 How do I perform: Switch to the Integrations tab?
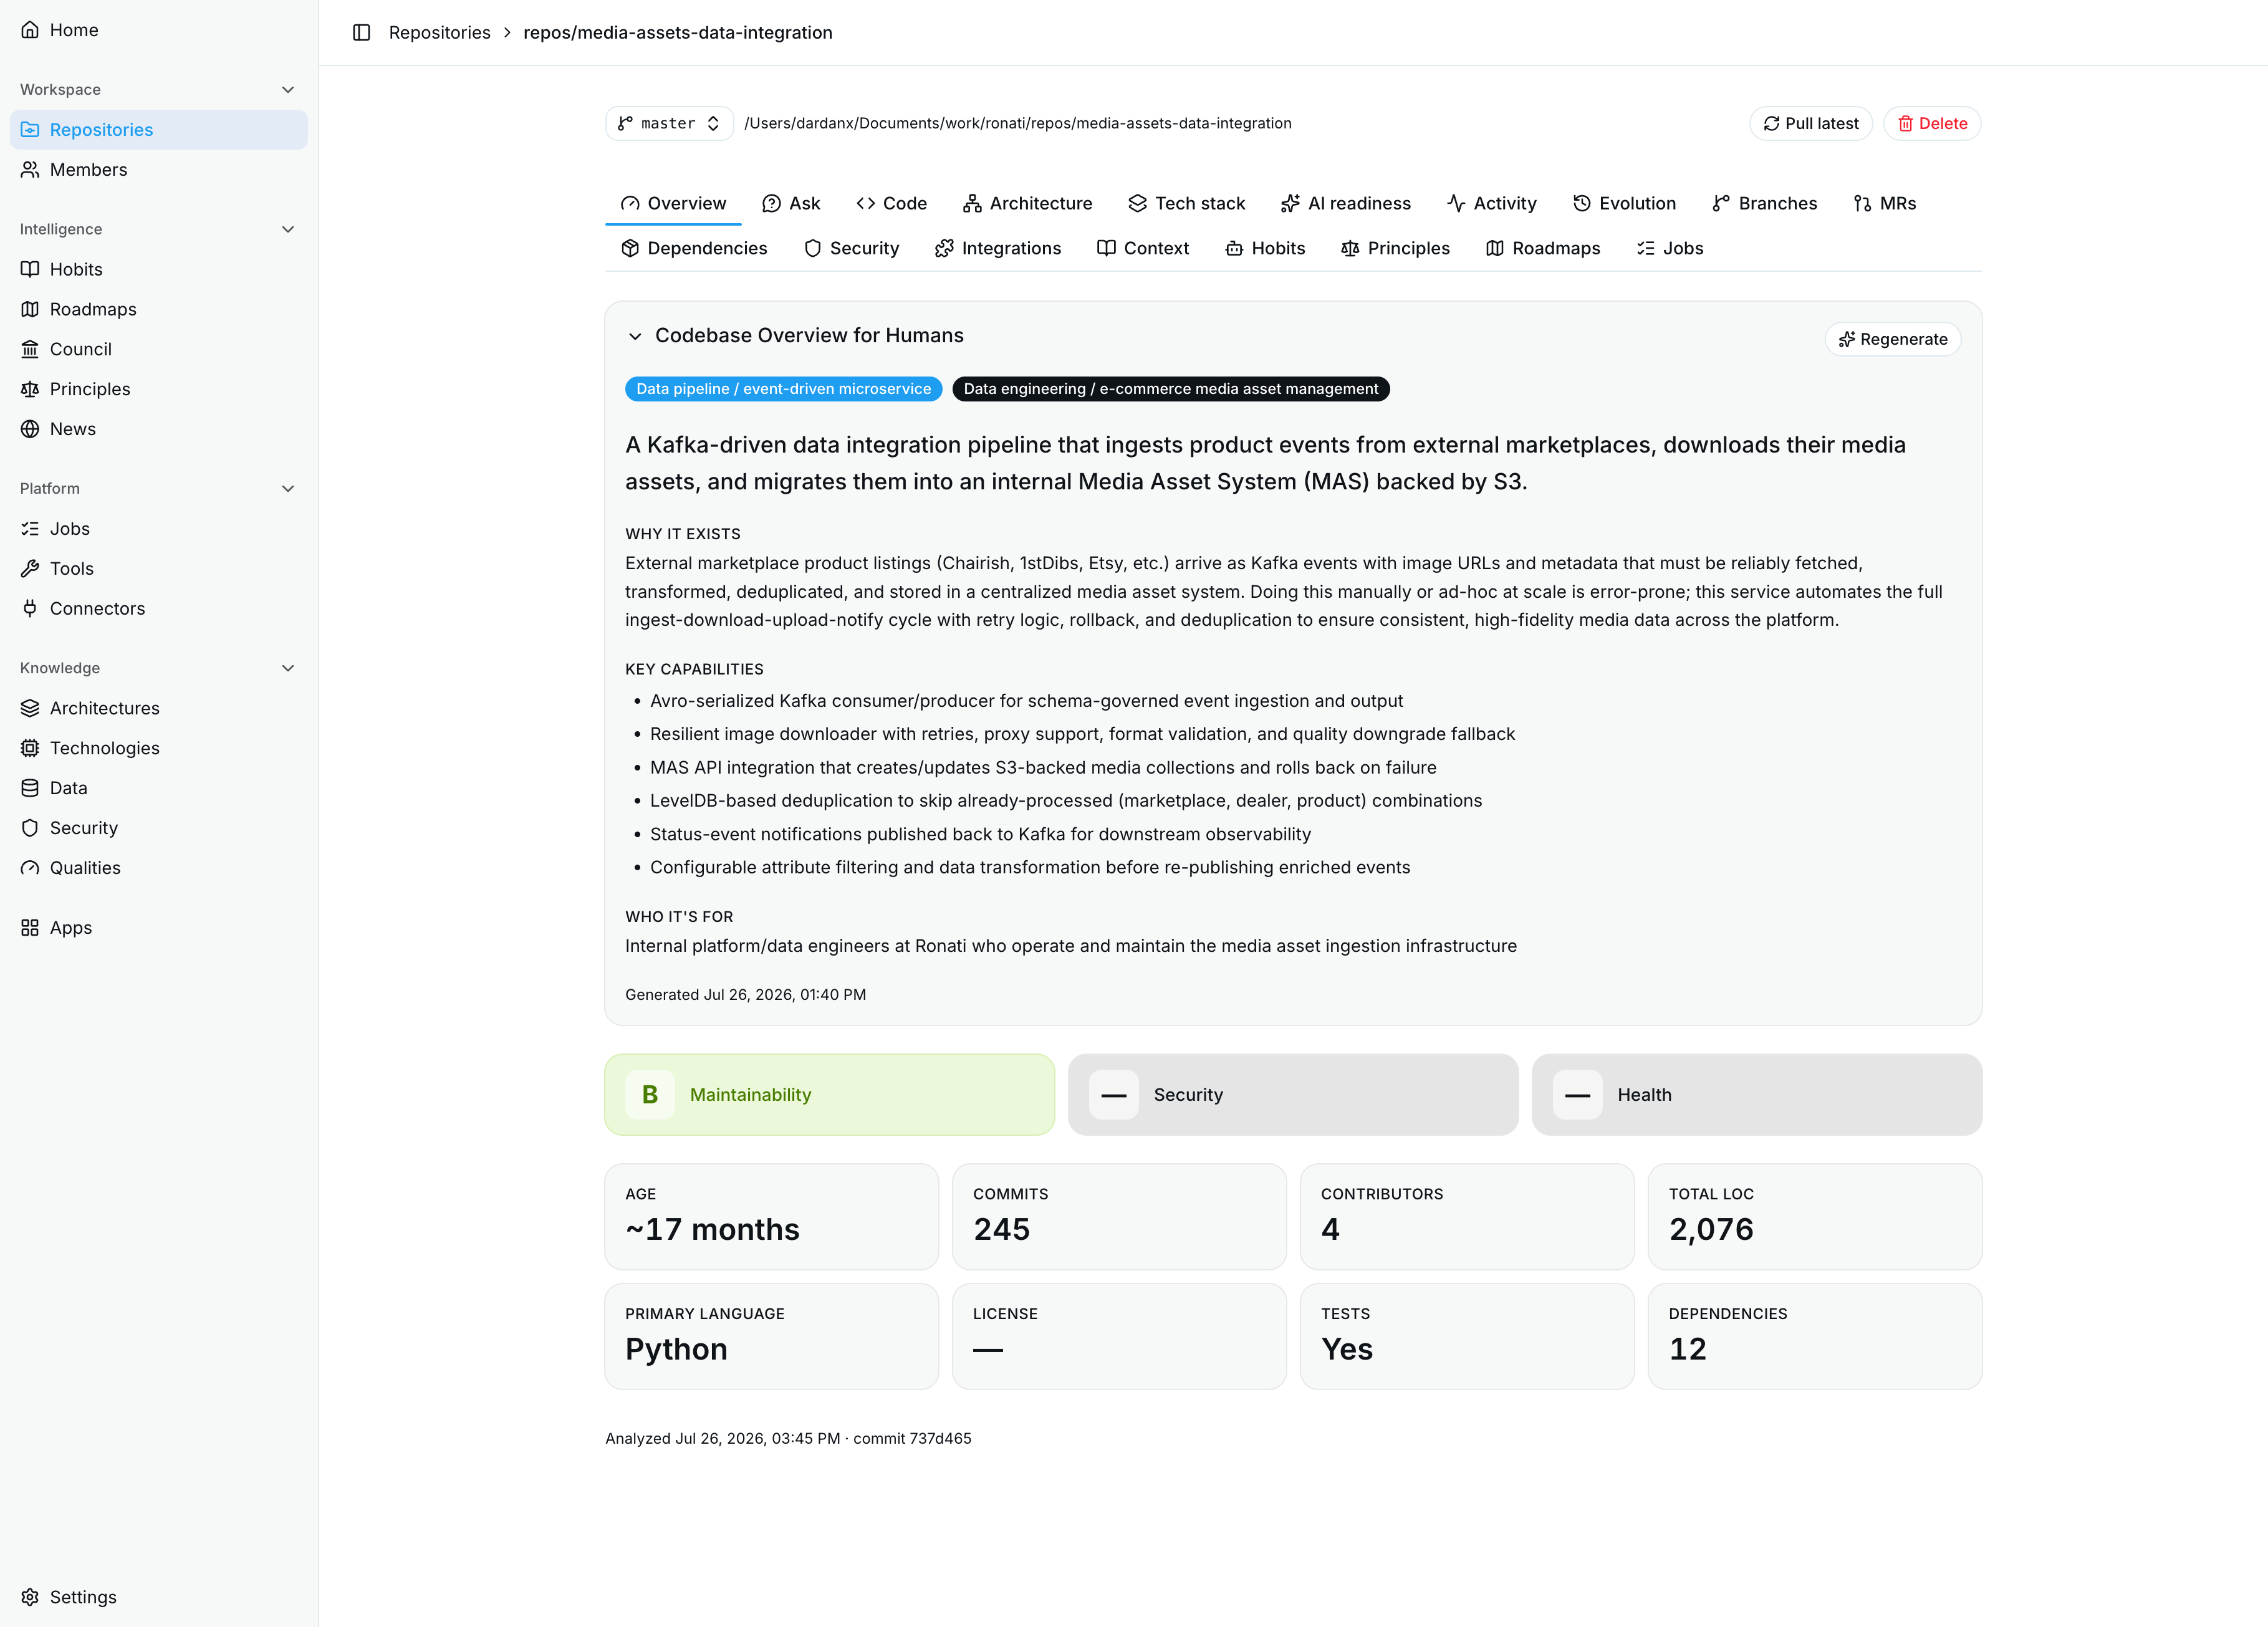(997, 248)
